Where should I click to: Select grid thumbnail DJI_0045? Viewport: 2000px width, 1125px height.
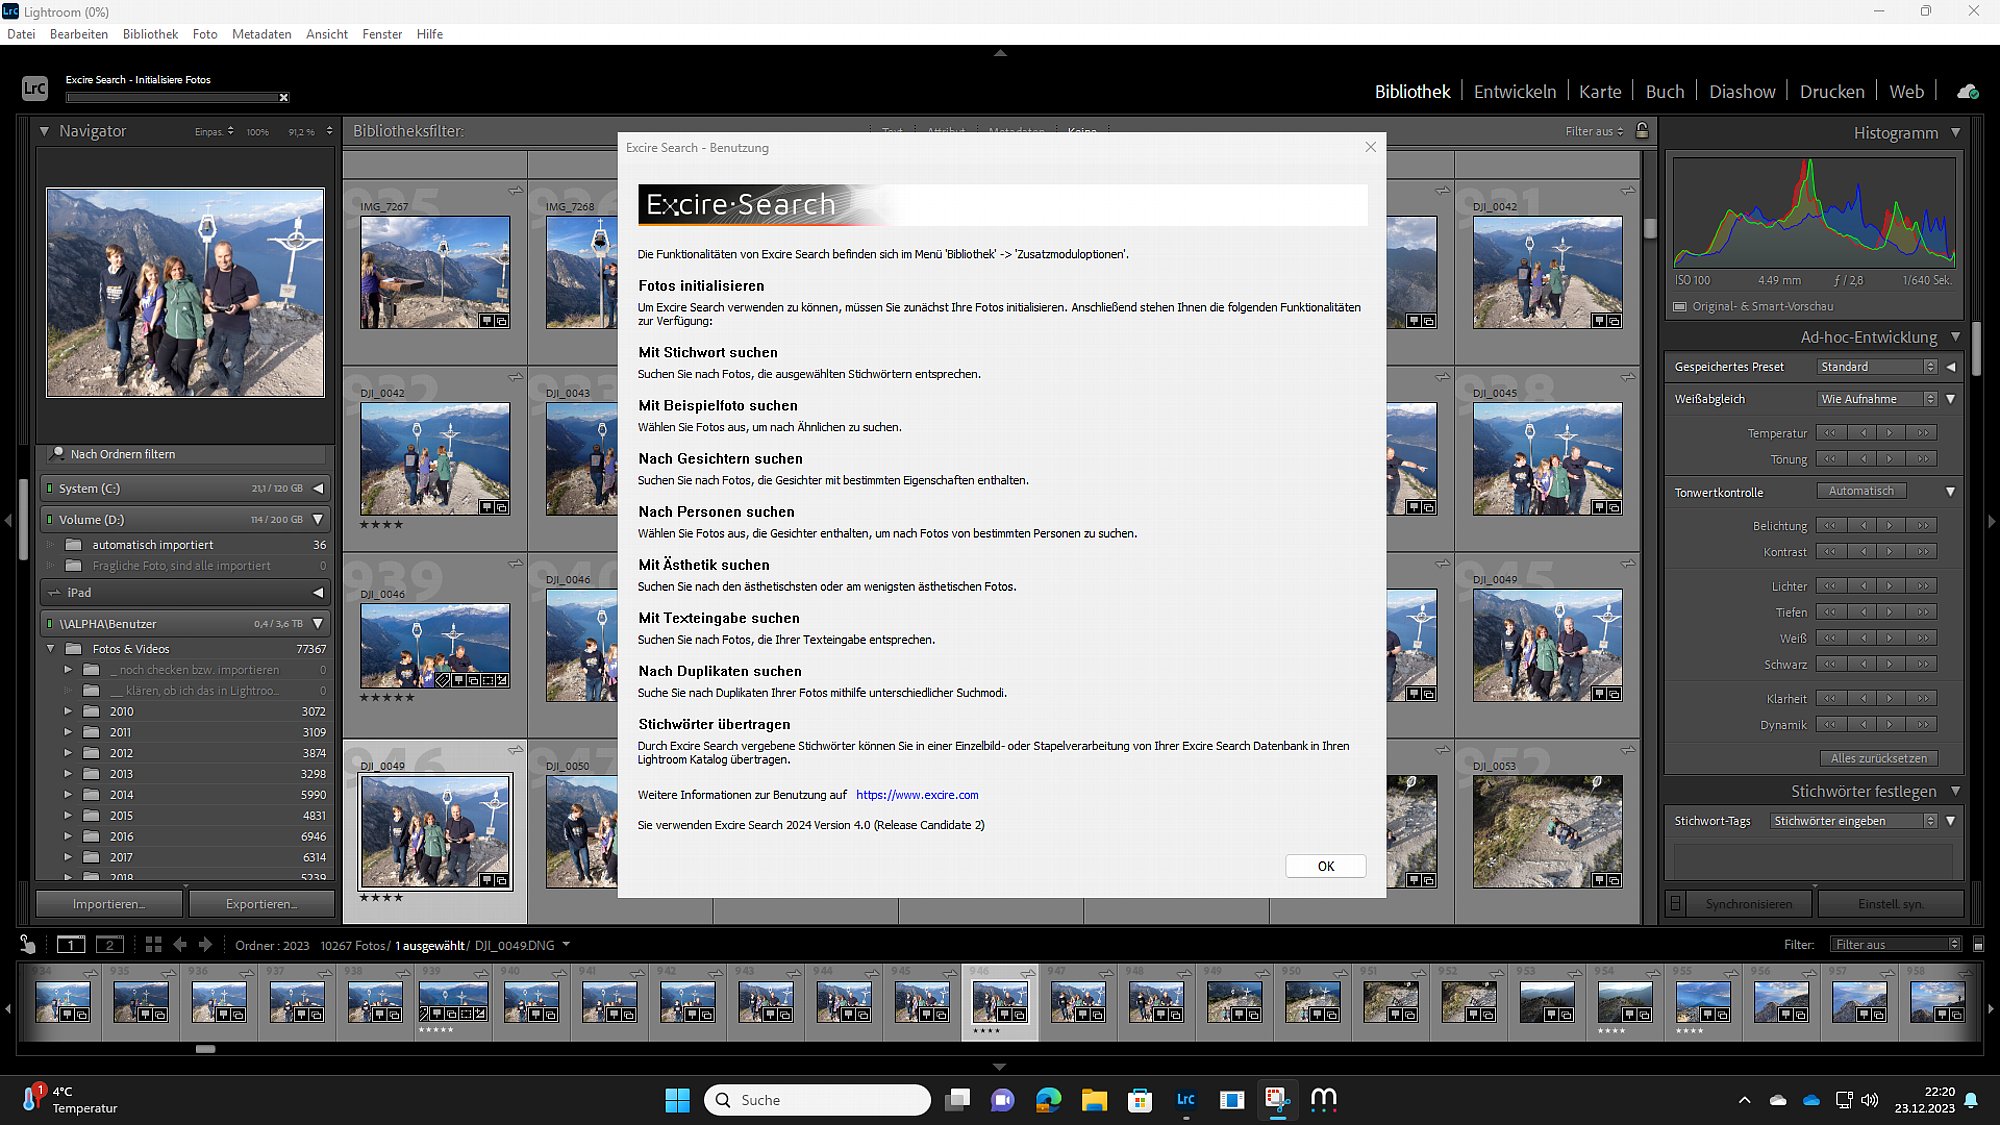click(x=1547, y=459)
